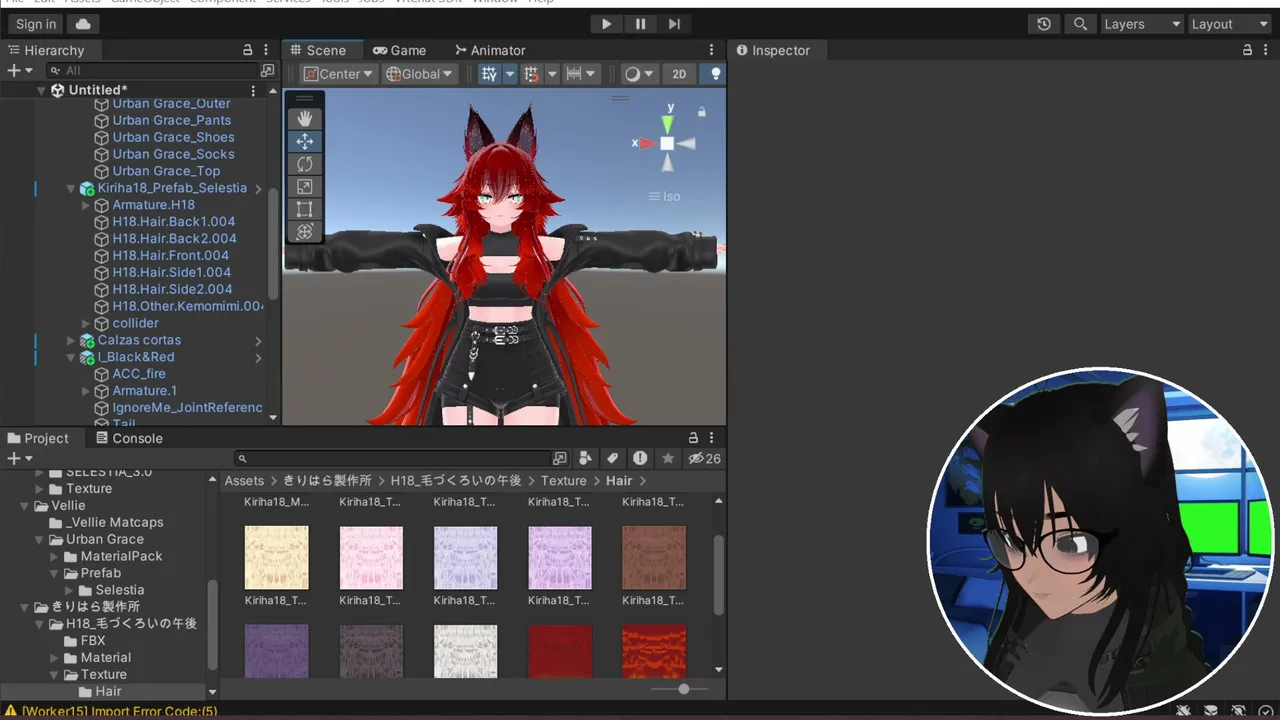Screen dimensions: 1280x720
Task: Go to Assets in the breadcrumb path
Action: tap(244, 481)
